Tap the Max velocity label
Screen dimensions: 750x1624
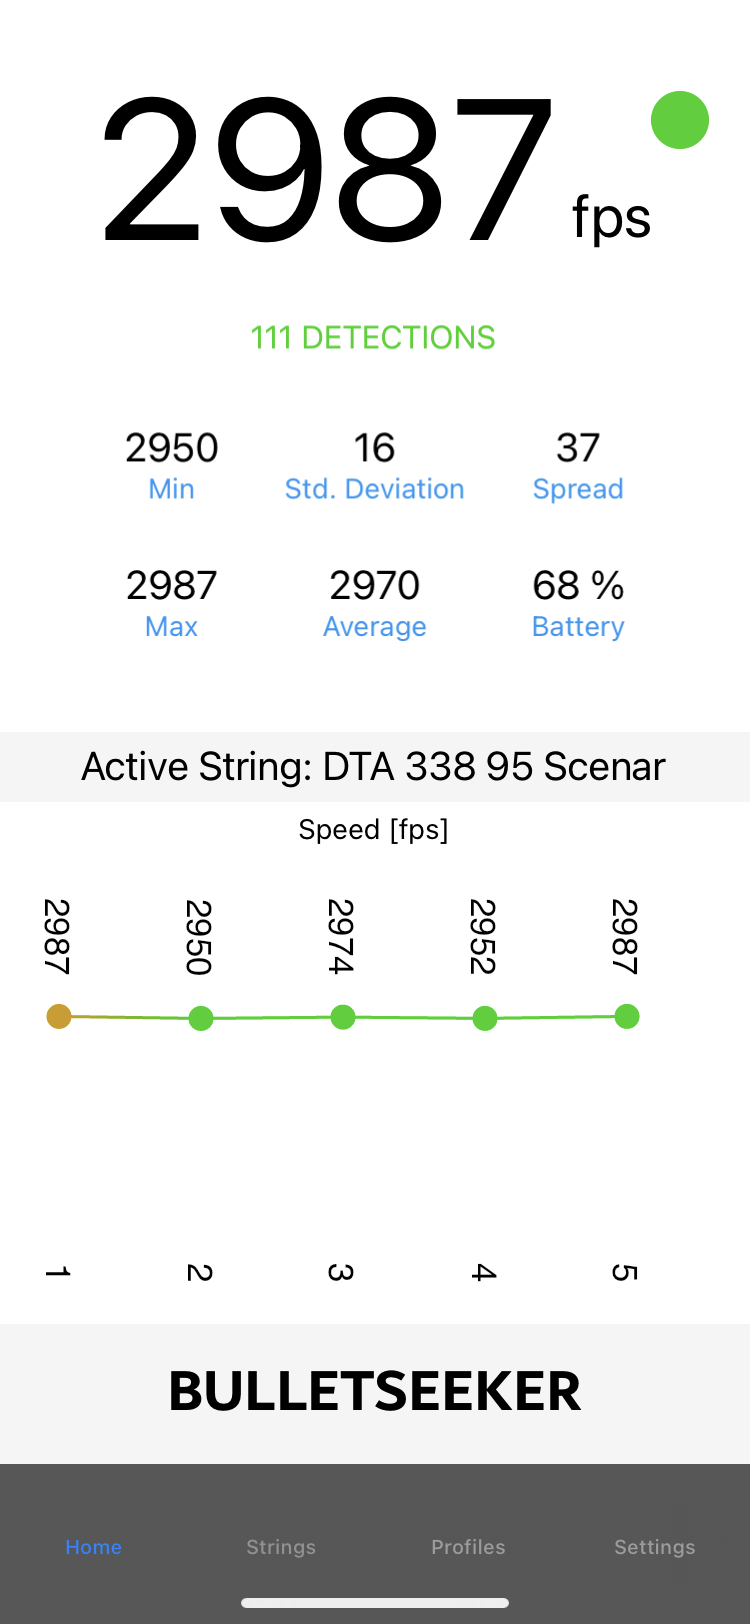pyautogui.click(x=172, y=627)
